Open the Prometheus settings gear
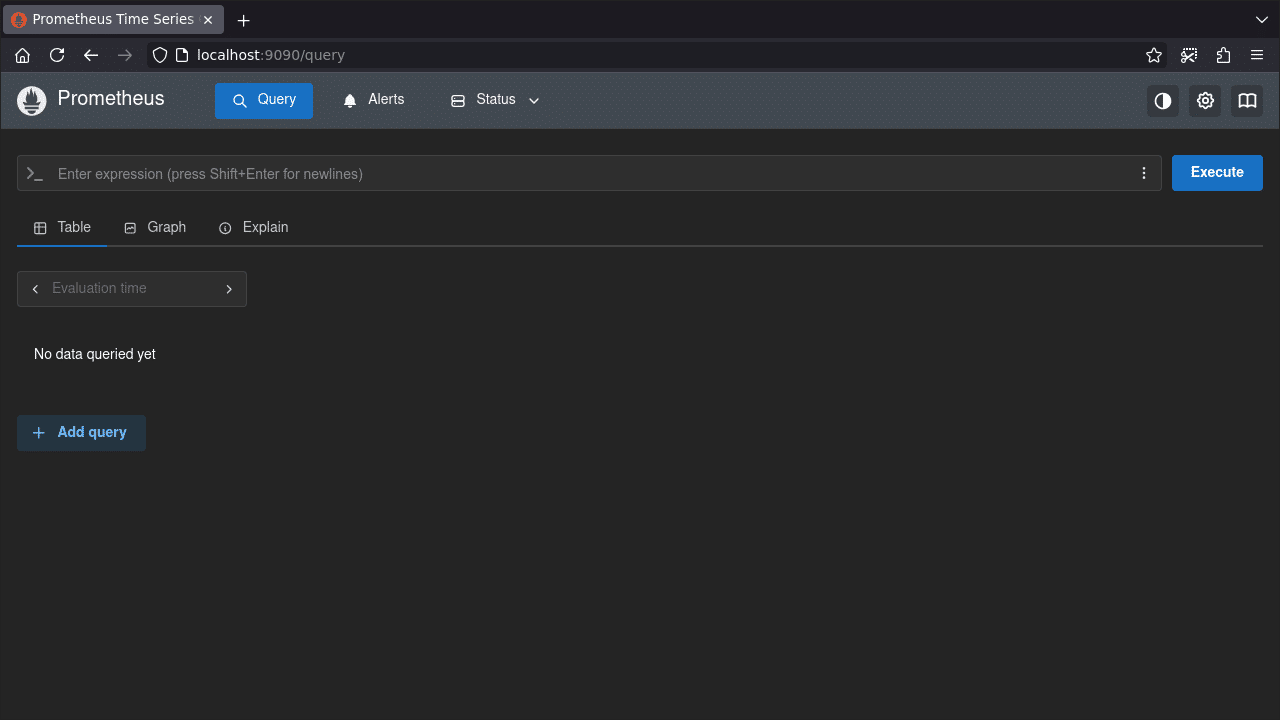Screen dimensions: 1280x720 pyautogui.click(x=1204, y=100)
